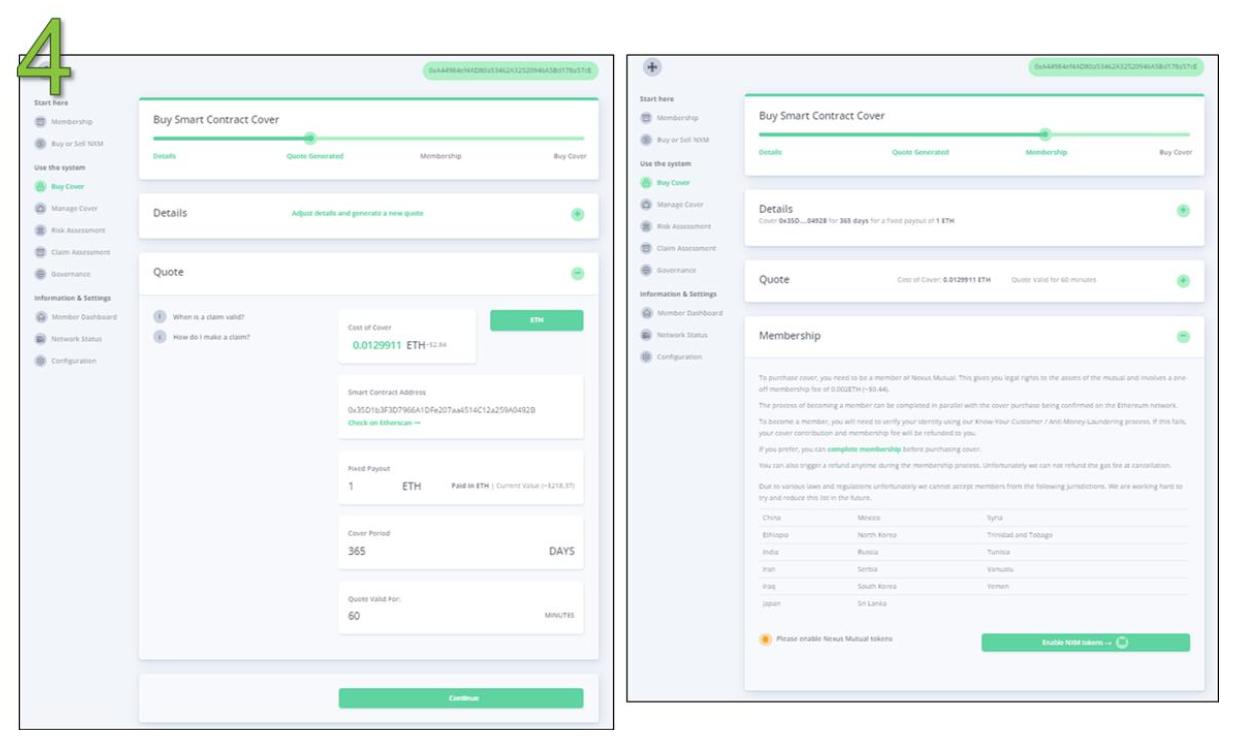This screenshot has height=752, width=1252.
Task: Click info icon beside 'When is a claim valid?'
Action: coord(159,317)
